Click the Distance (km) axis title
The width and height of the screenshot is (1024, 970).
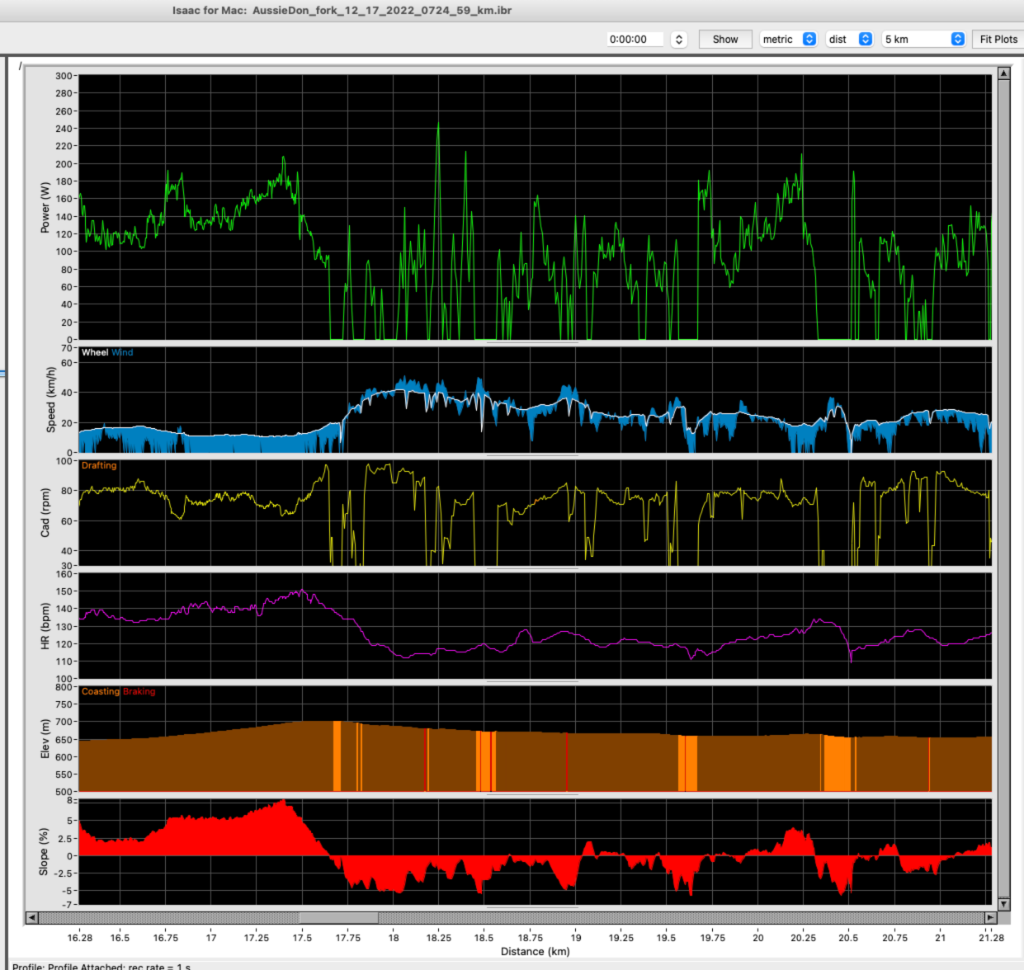pos(535,950)
